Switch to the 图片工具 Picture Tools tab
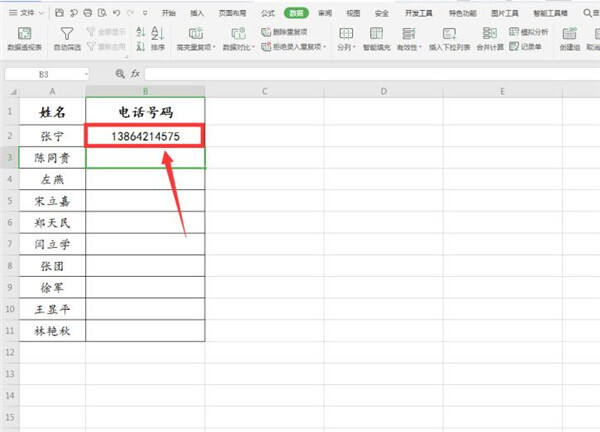 [505, 13]
